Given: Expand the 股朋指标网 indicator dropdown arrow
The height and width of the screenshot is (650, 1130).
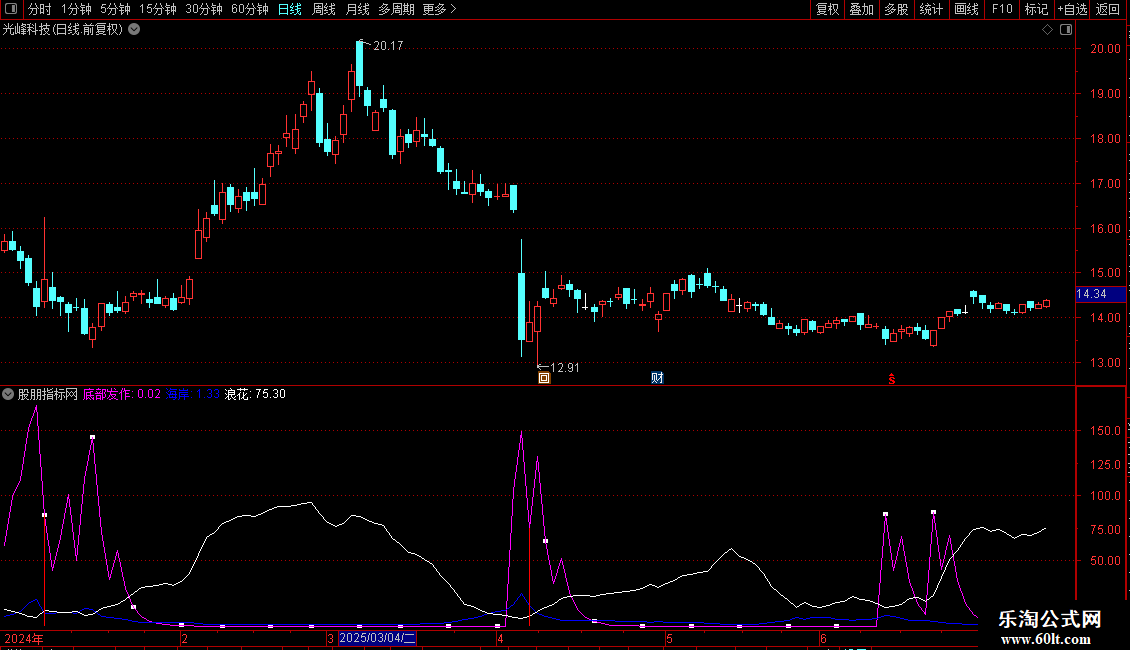Looking at the screenshot, I should 8,394.
